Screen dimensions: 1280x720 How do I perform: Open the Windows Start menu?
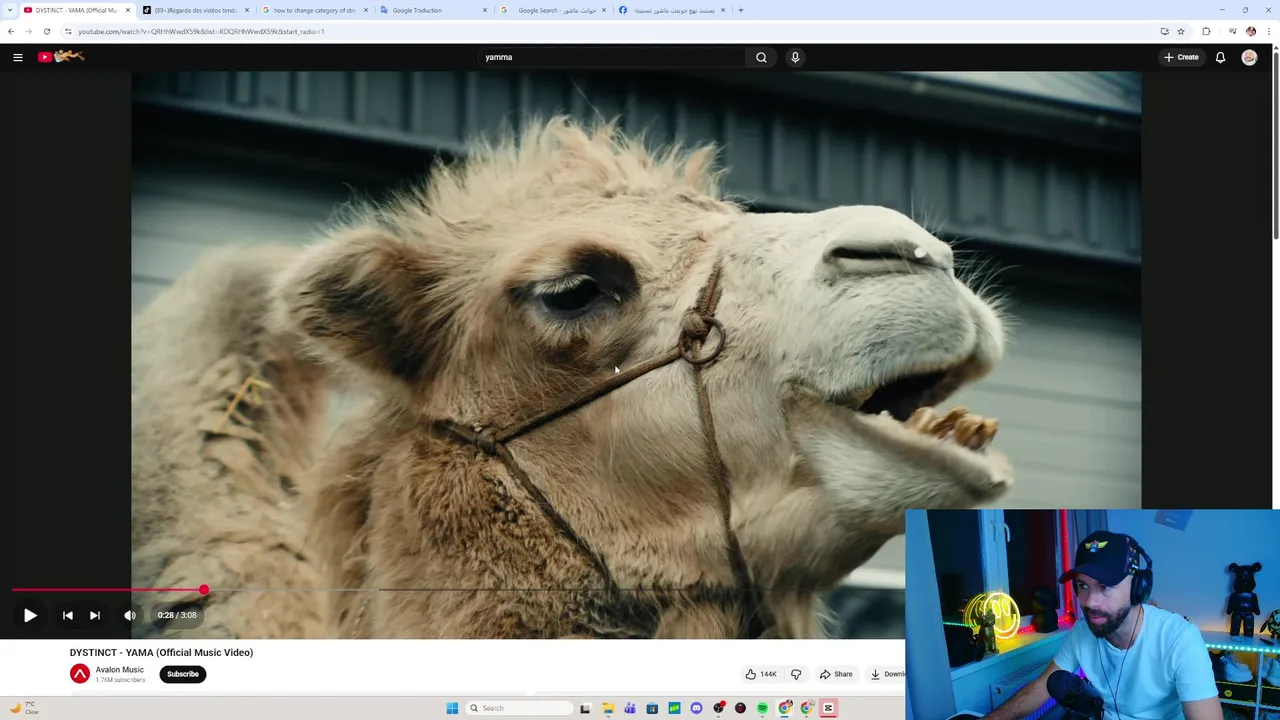452,708
